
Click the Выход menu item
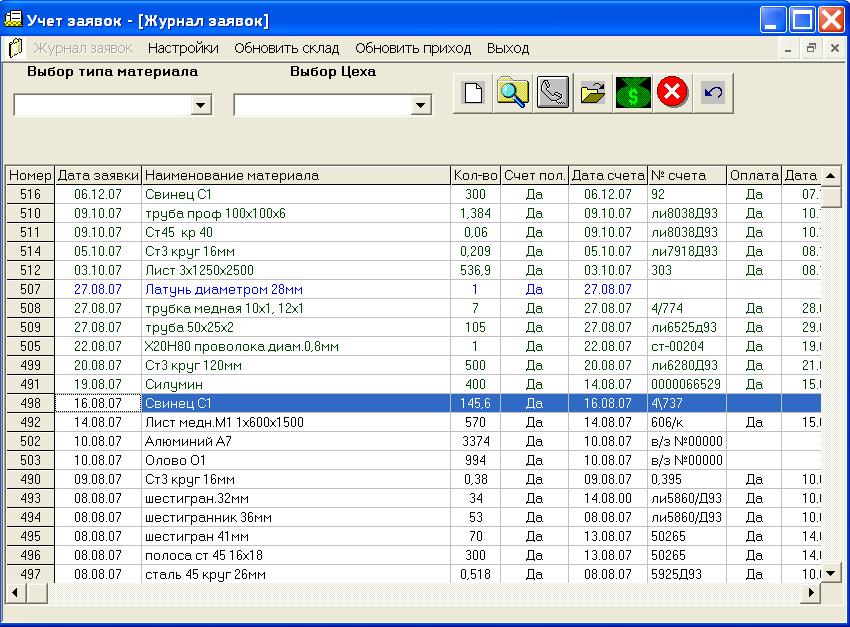tap(508, 48)
